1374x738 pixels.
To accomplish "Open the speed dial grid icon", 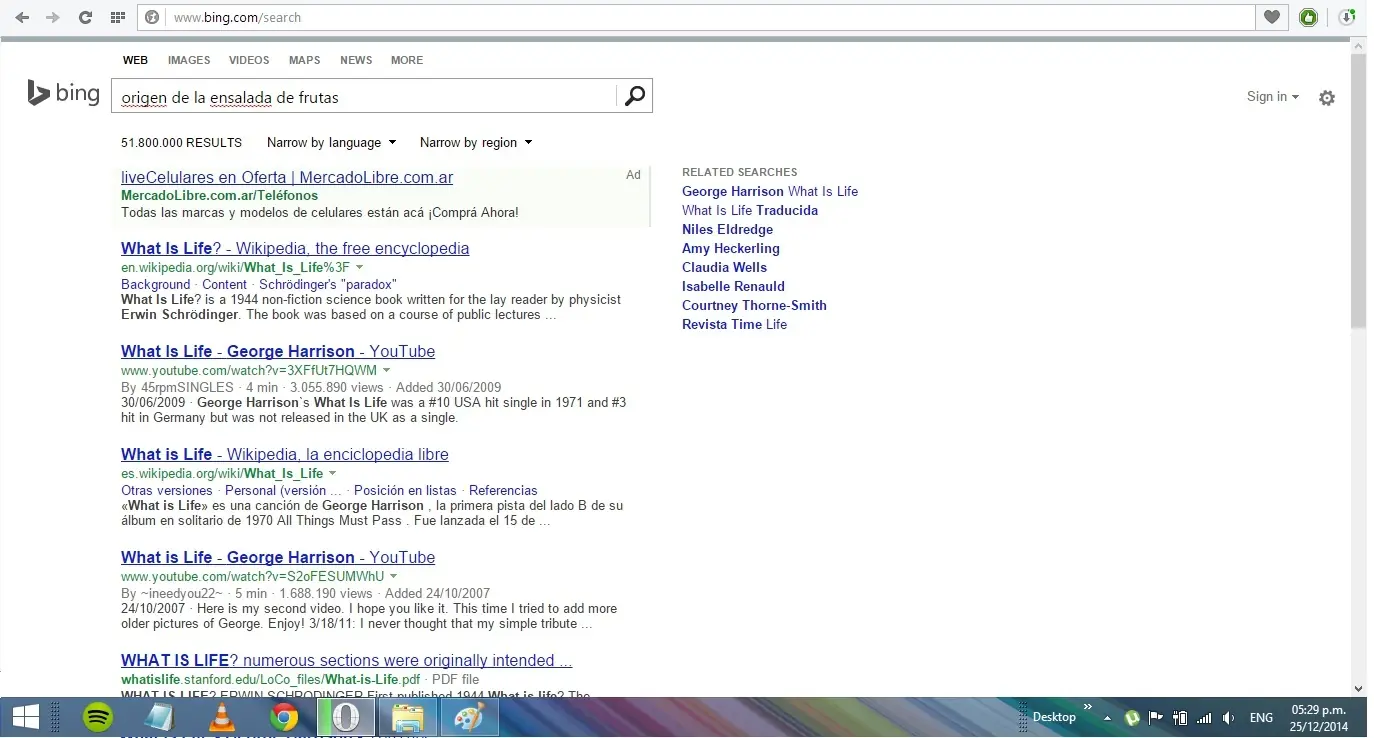I will 117,18.
